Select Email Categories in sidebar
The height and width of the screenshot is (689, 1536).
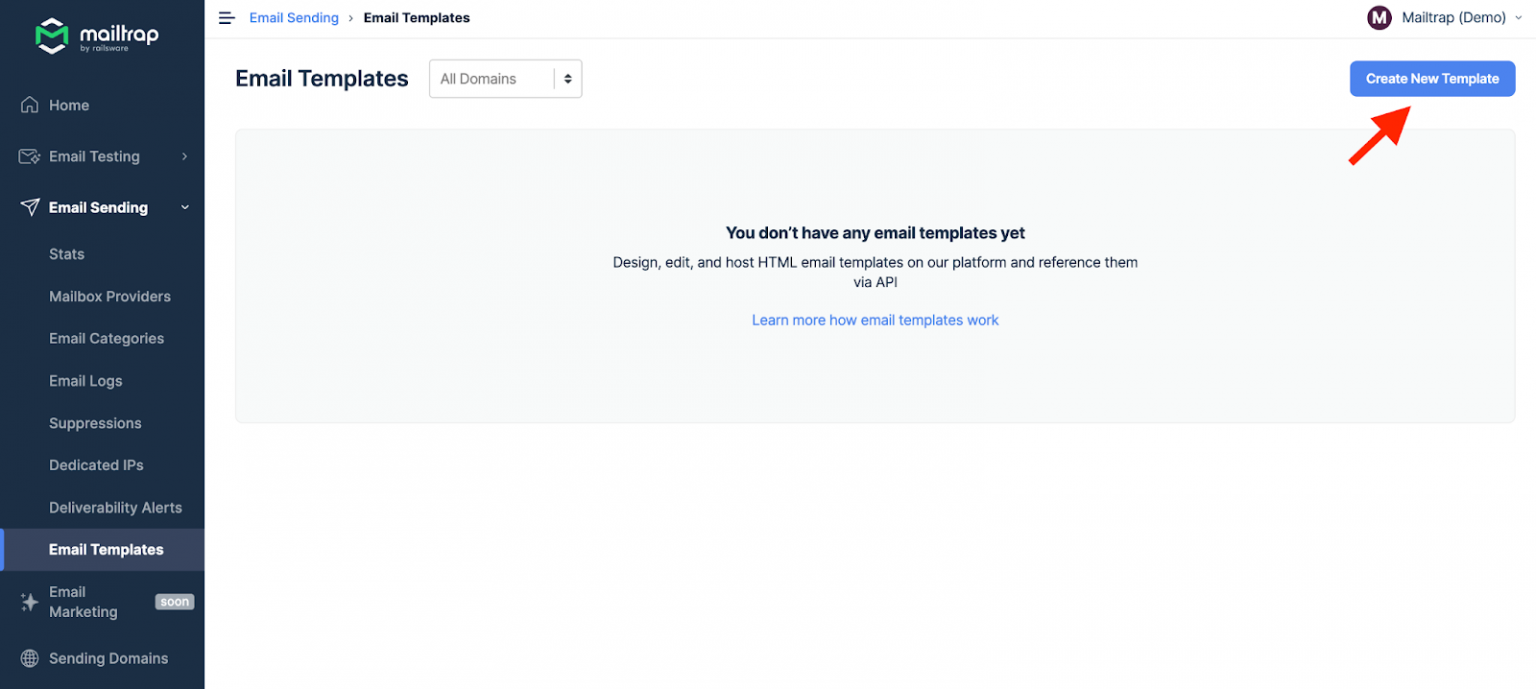pos(106,339)
